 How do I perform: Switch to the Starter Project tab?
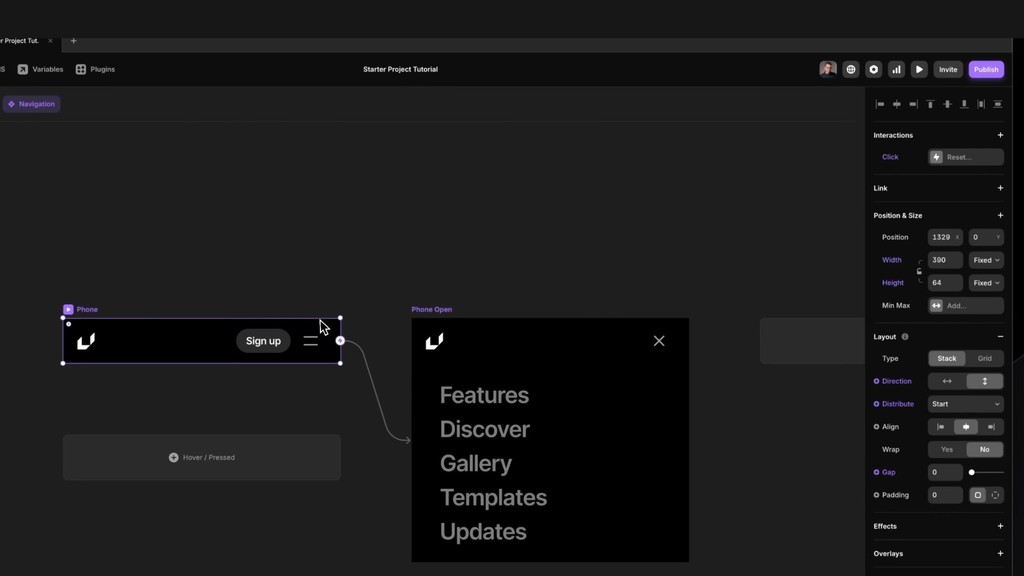[20, 41]
